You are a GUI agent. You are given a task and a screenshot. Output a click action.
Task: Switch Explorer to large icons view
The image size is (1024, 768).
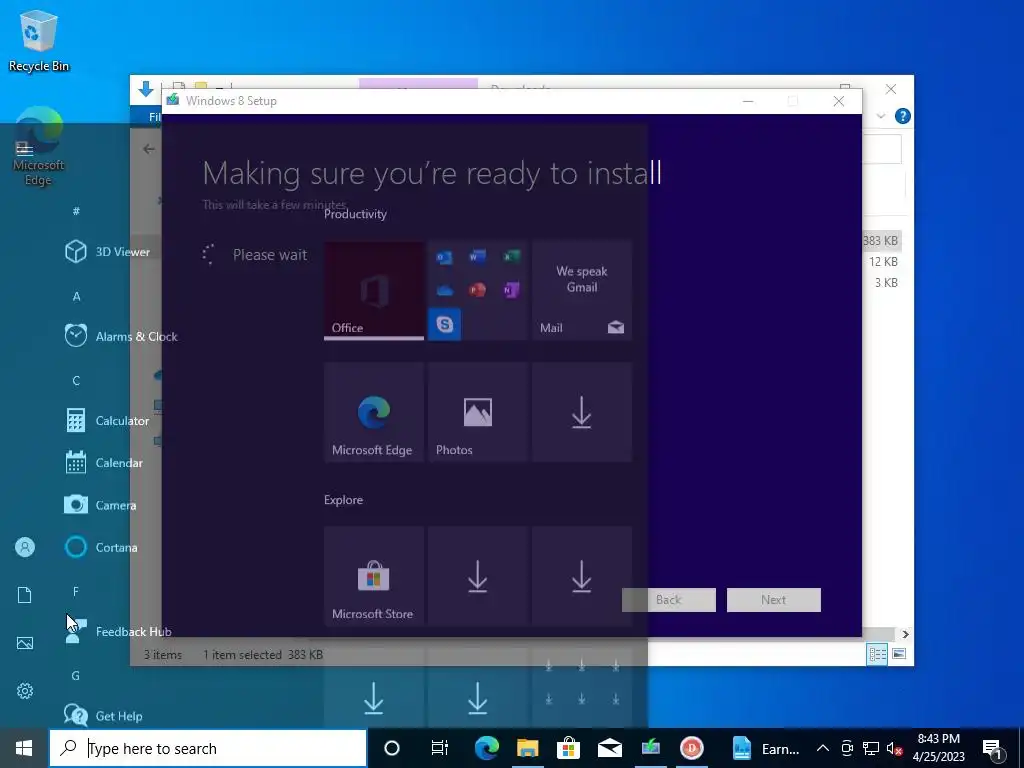[x=899, y=654]
